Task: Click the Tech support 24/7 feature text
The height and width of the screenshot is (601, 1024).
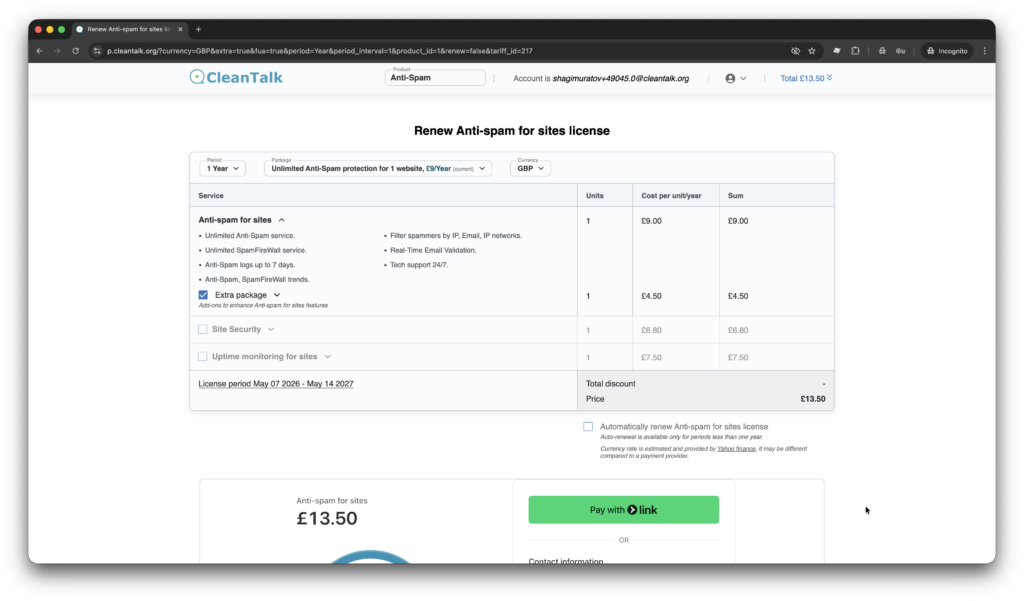Action: (419, 265)
